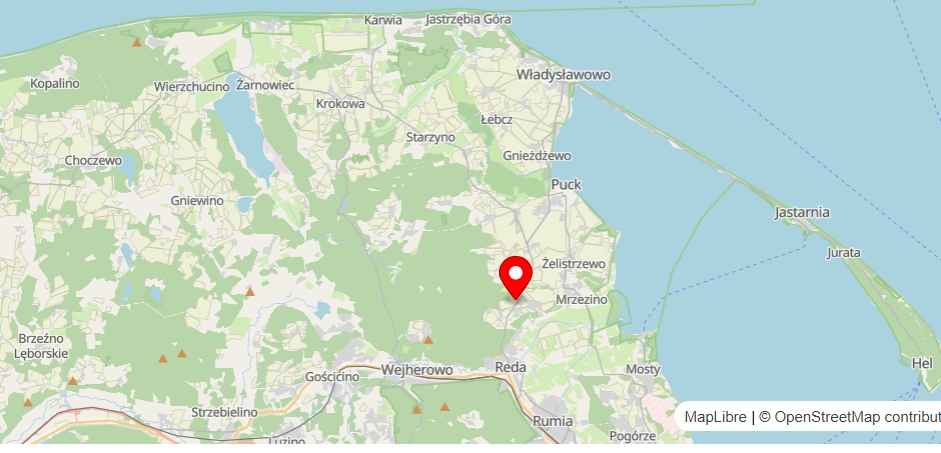Click the Choczewo village label

coord(93,160)
